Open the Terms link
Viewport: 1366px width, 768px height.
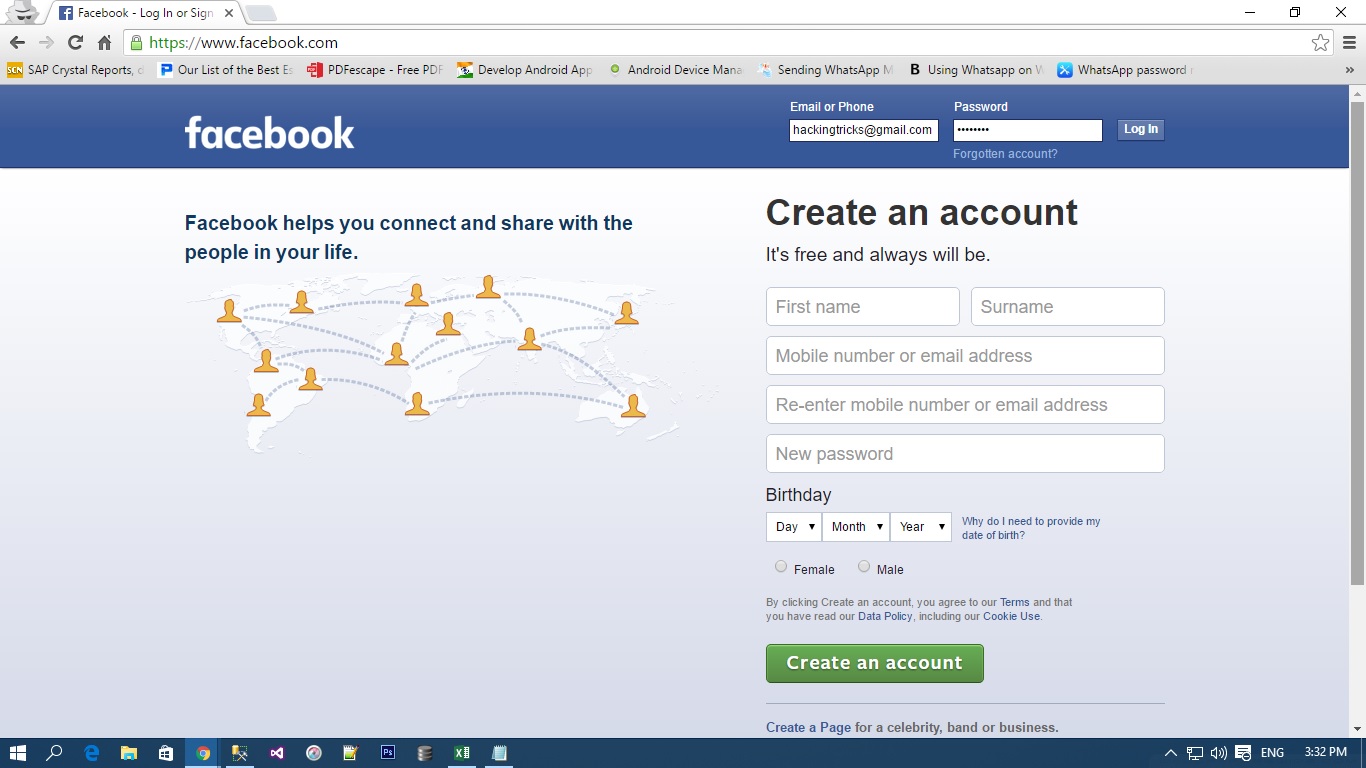click(x=1015, y=603)
